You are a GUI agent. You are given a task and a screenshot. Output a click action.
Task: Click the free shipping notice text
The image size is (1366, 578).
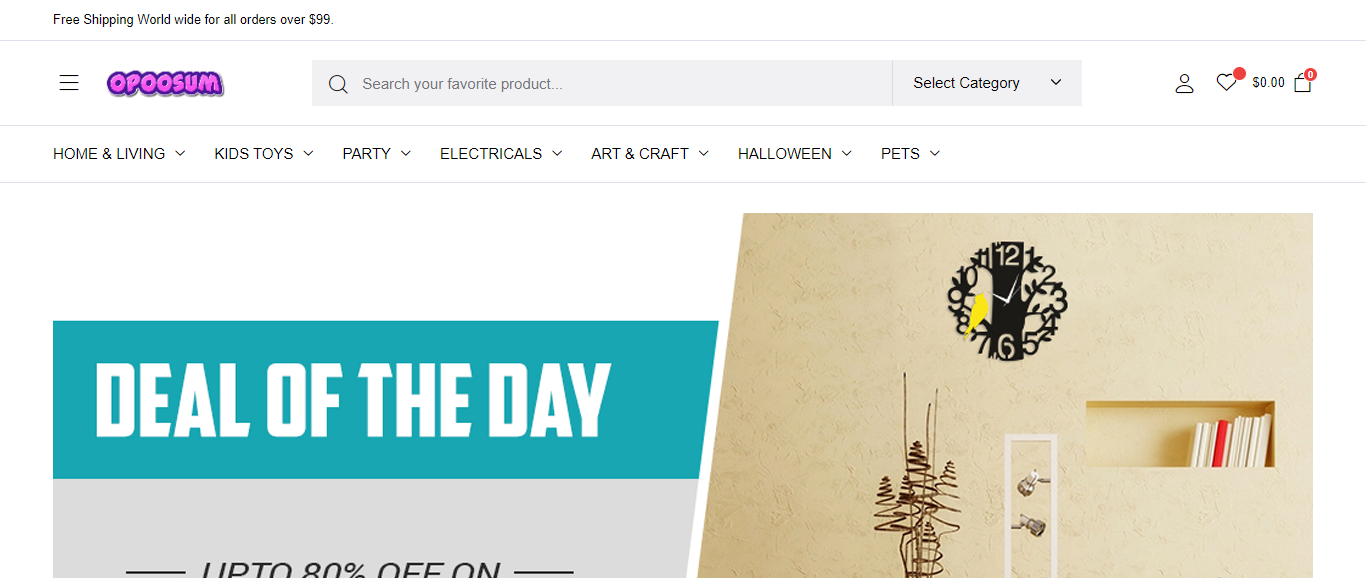click(x=193, y=20)
